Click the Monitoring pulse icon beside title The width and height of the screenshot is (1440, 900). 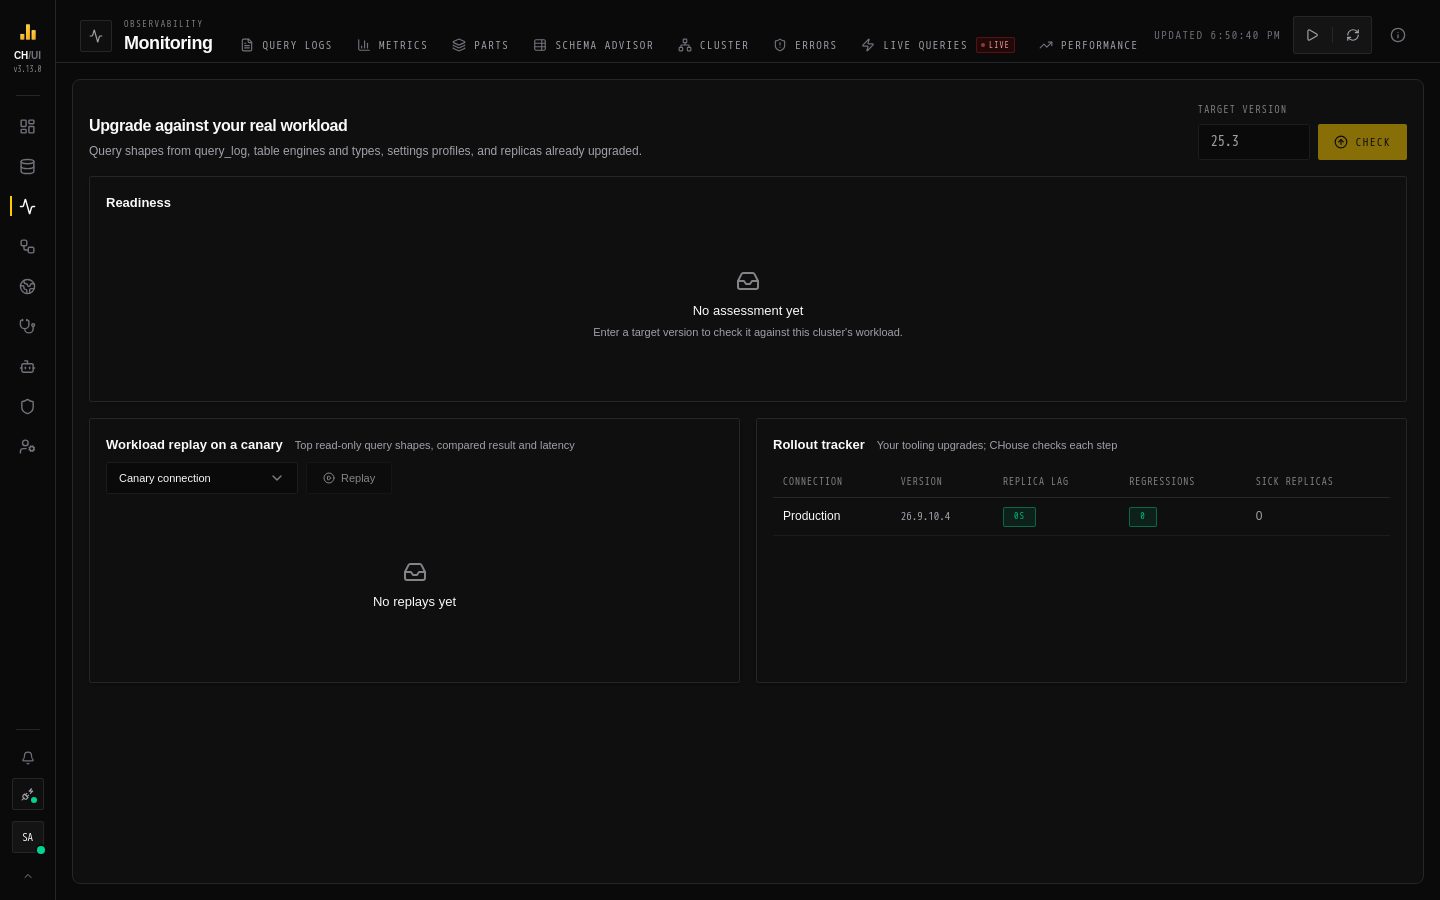click(96, 36)
